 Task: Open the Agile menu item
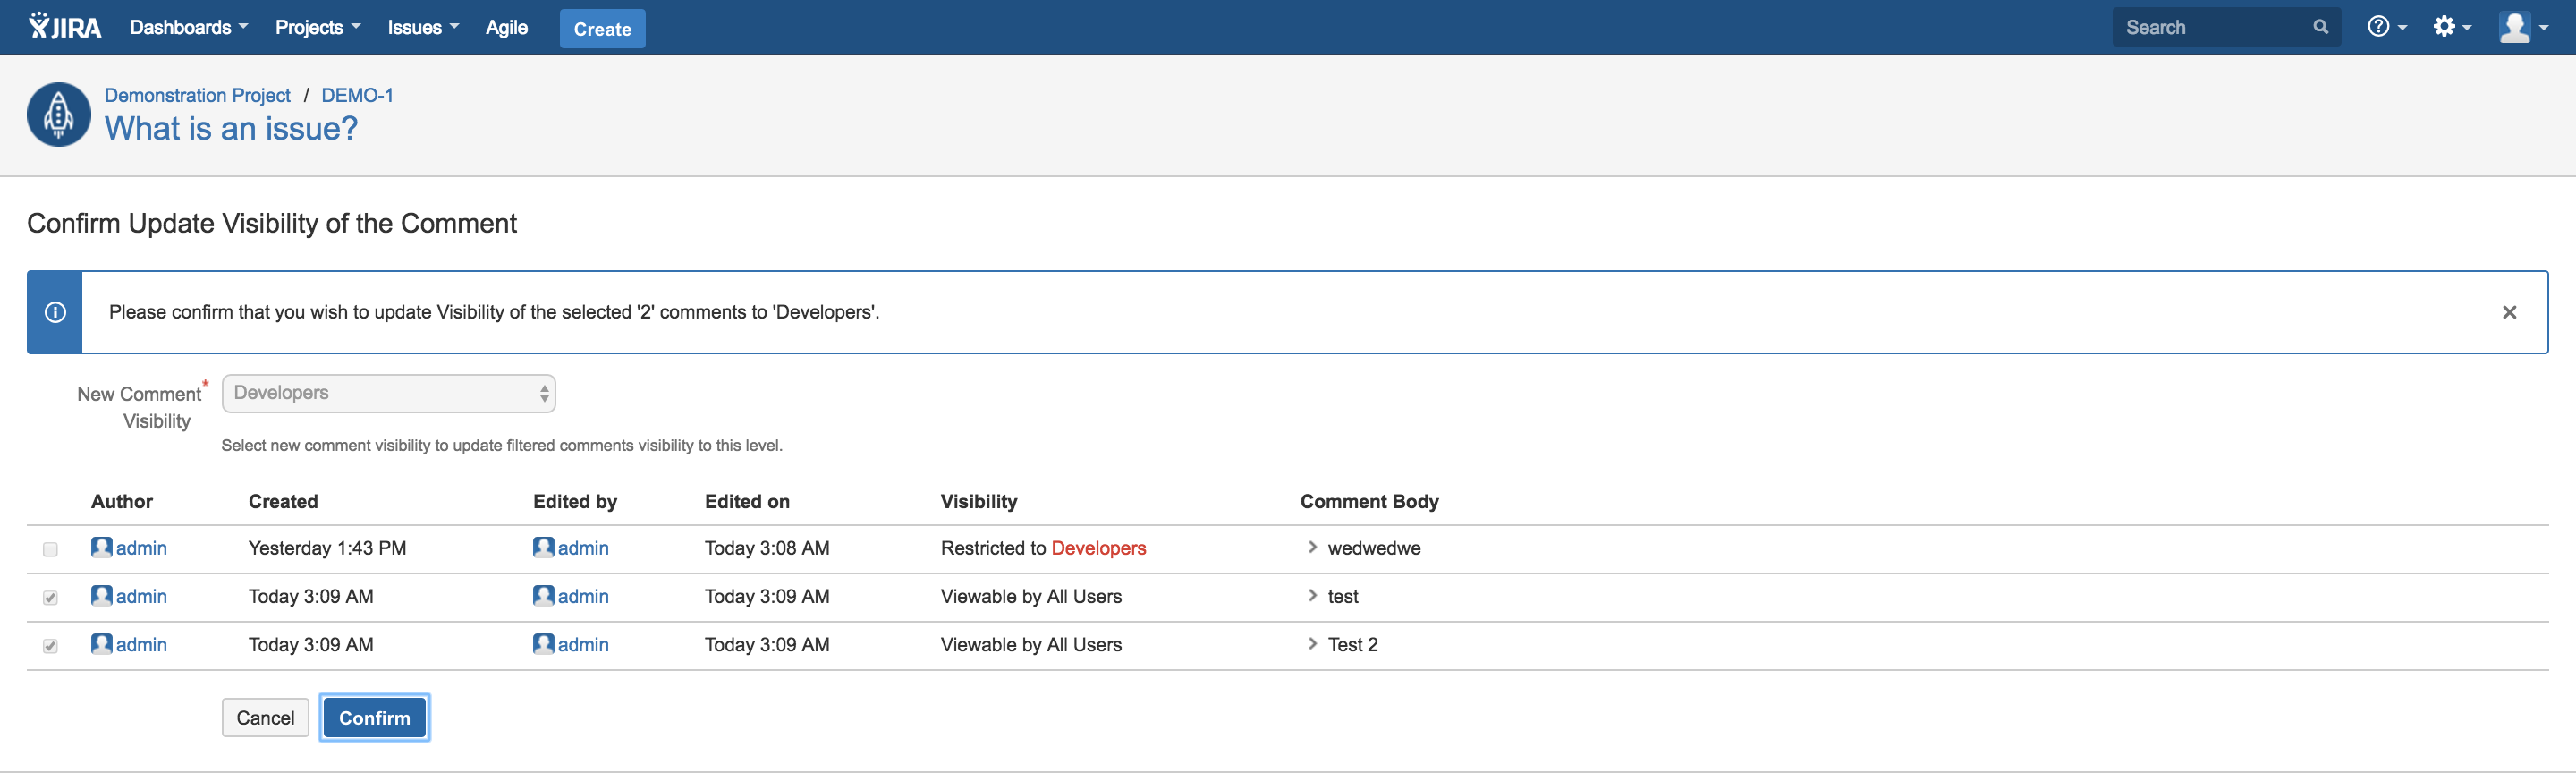(507, 27)
